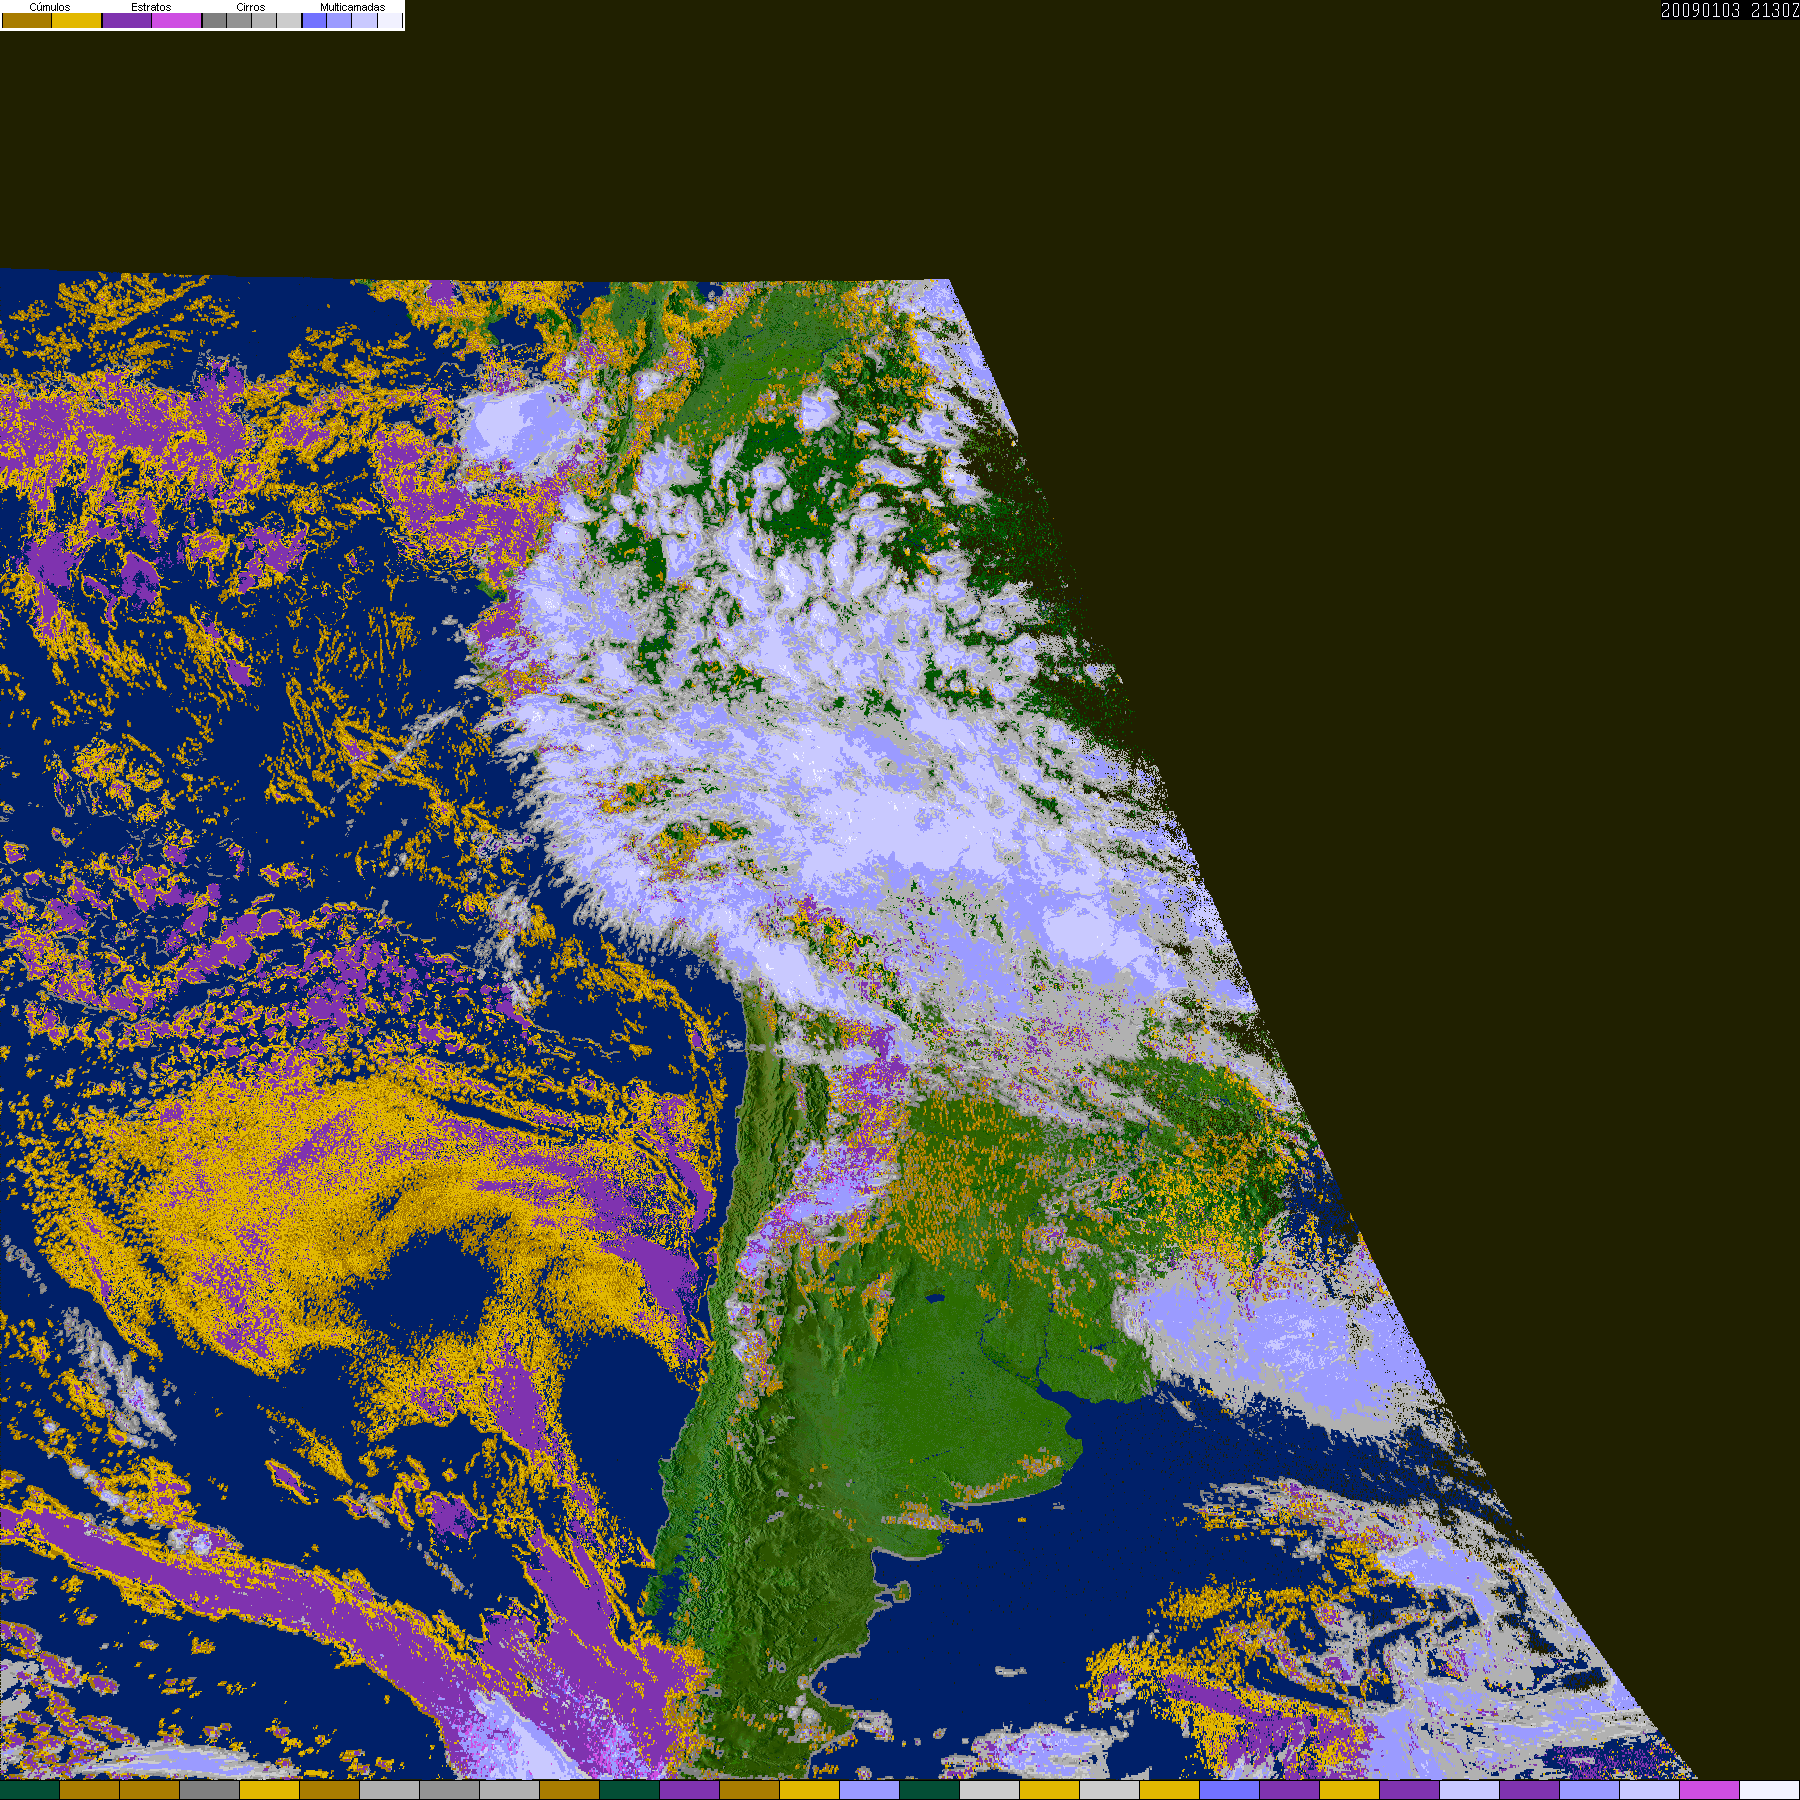Screen dimensions: 1800x1800
Task: Select the dark purple Estratos legend swatch
Action: click(x=127, y=20)
